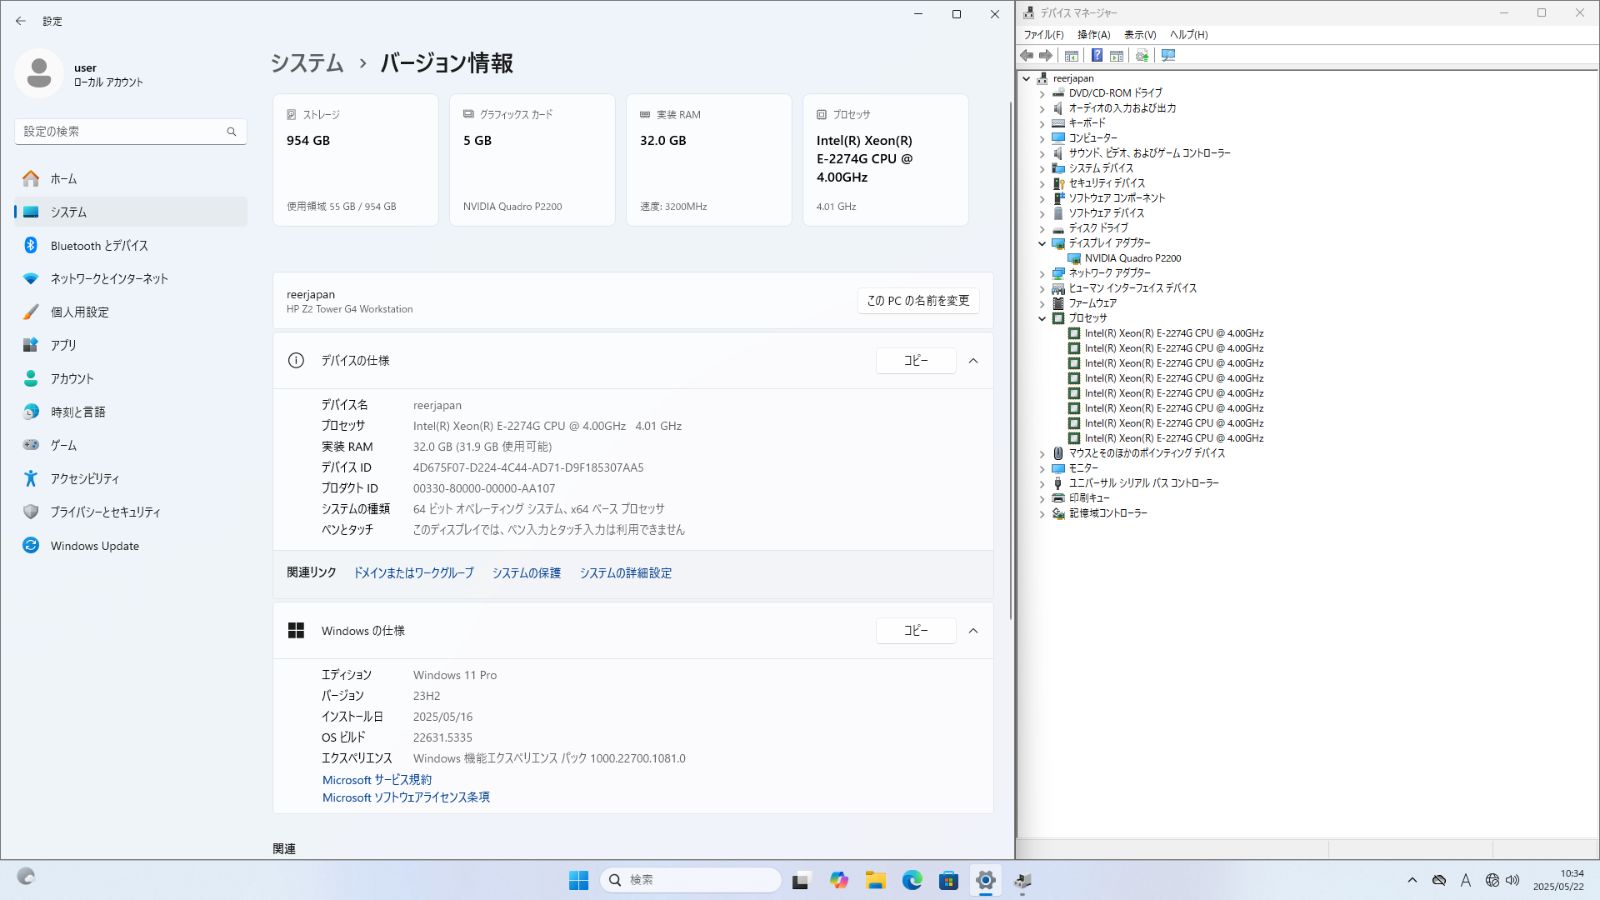Click the show/hide action pane toolbar icon

(x=1117, y=56)
